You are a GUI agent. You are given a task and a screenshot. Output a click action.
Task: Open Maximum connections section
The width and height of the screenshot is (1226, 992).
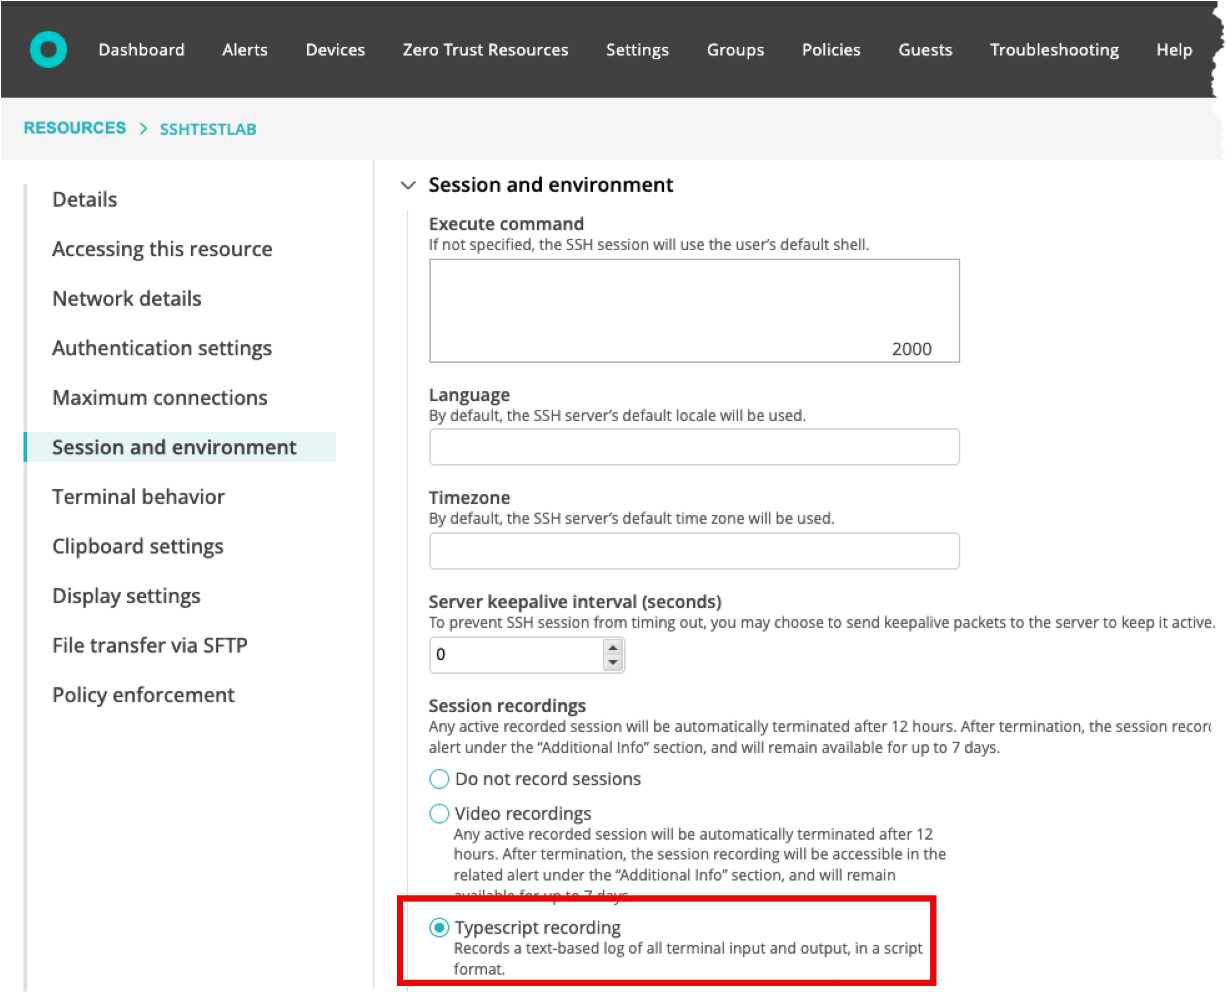(x=160, y=397)
